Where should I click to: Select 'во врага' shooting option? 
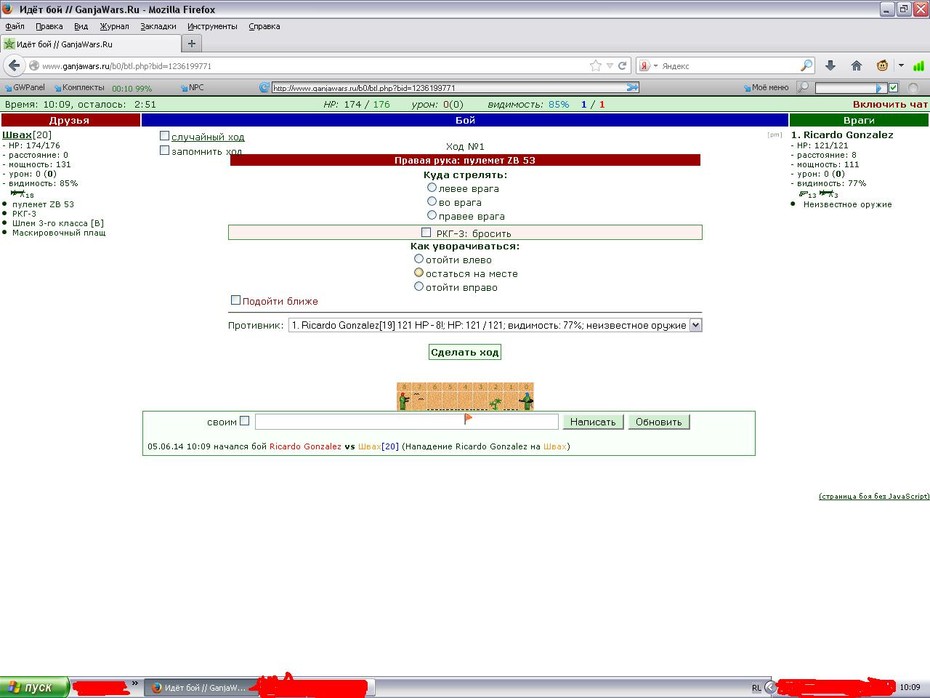[432, 202]
